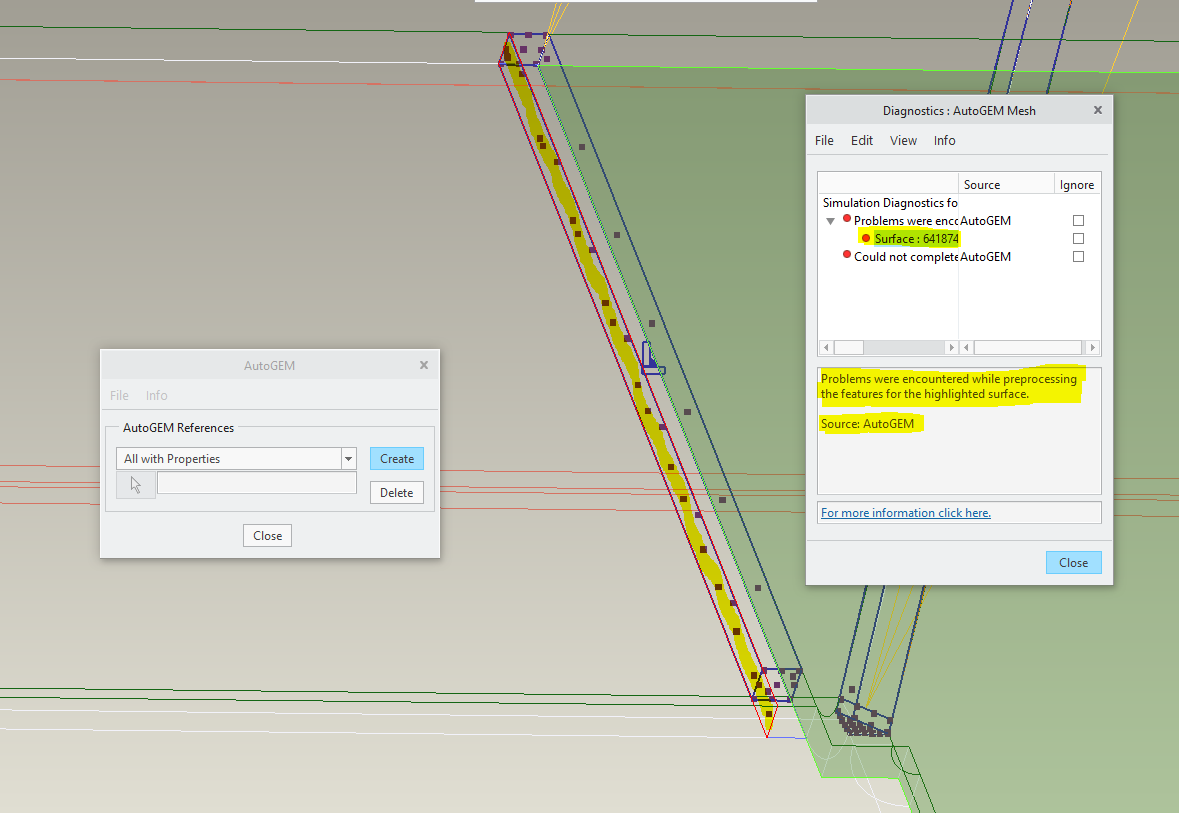Close the AutoGEM dialog with its X

coord(424,365)
